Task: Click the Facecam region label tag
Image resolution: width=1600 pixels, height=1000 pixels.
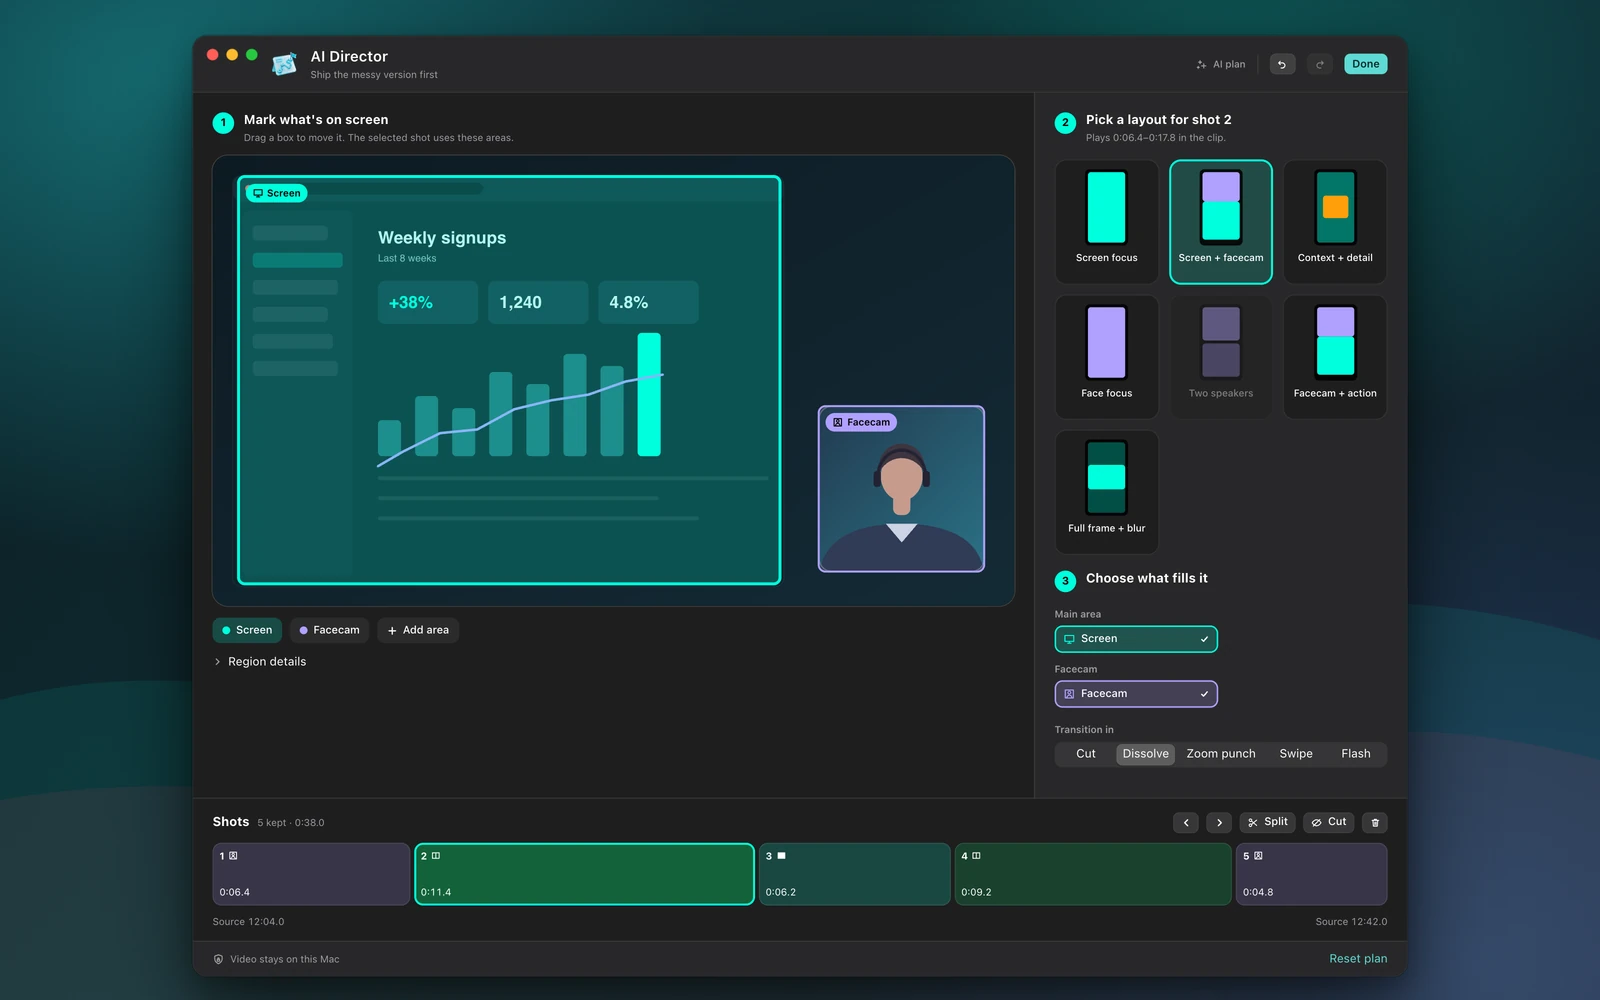Action: (861, 422)
